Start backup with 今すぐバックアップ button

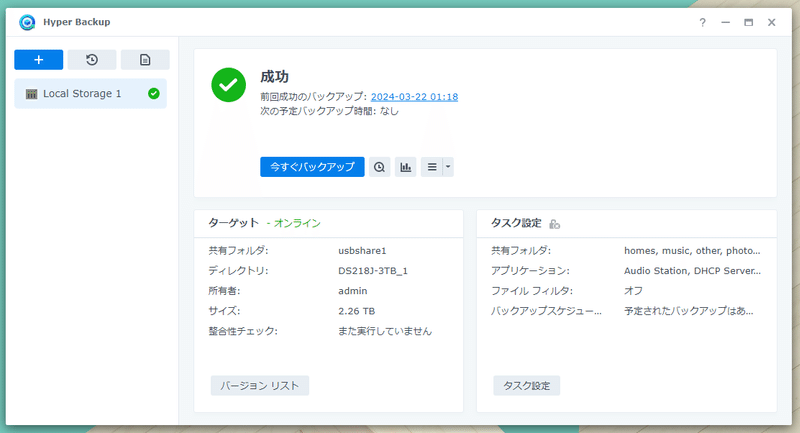click(x=312, y=167)
